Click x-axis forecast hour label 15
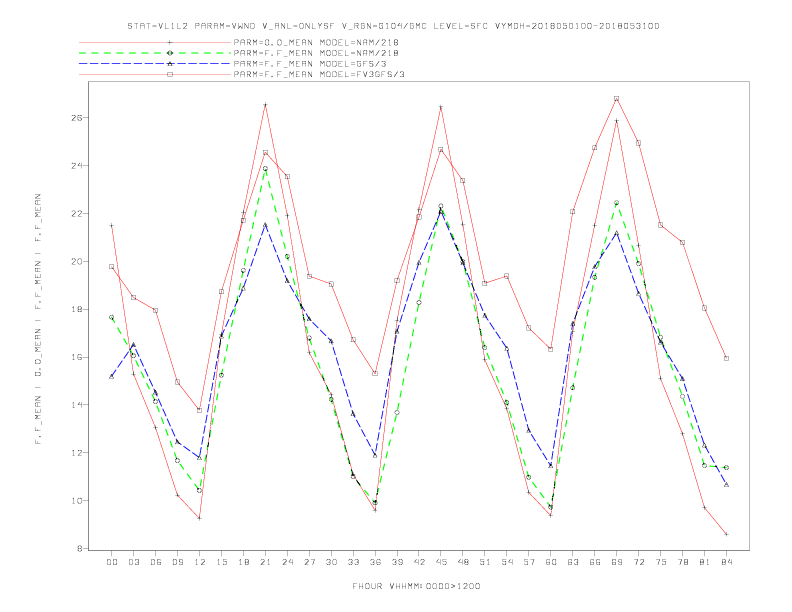792x612 pixels. pyautogui.click(x=221, y=562)
